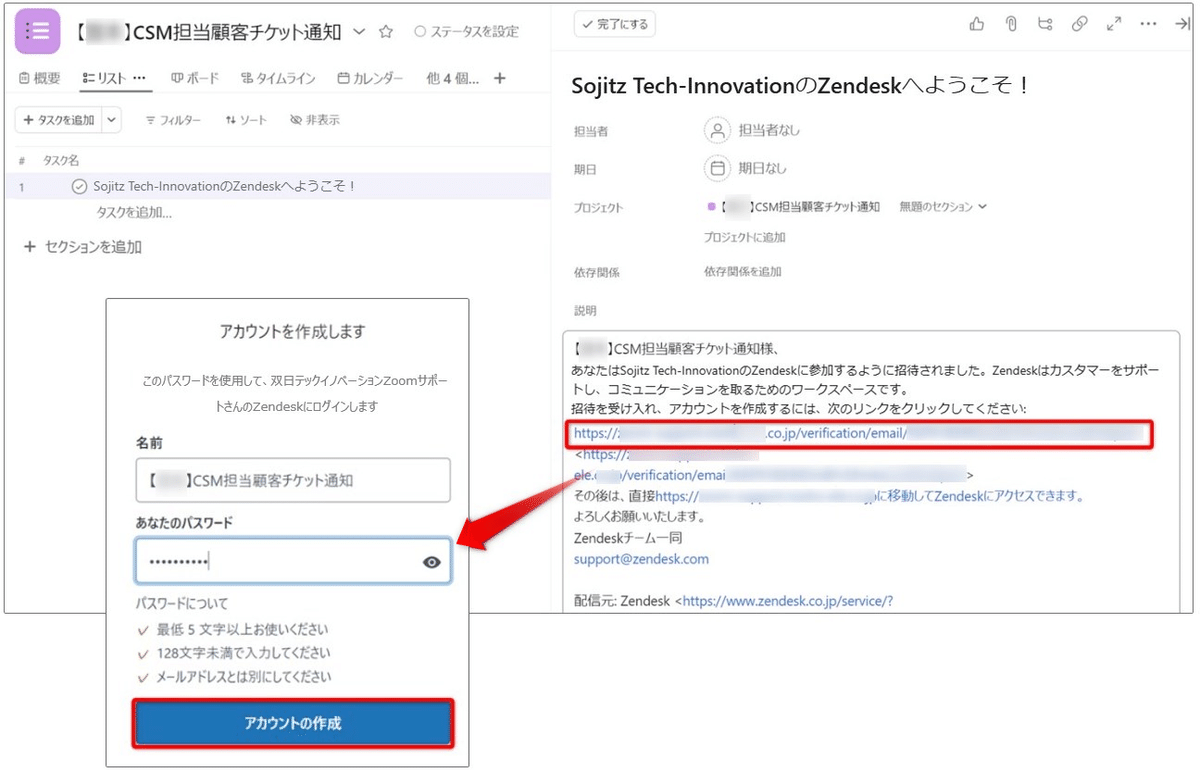Open 無題のセクション dropdown
Image resolution: width=1200 pixels, height=770 pixels.
[942, 207]
